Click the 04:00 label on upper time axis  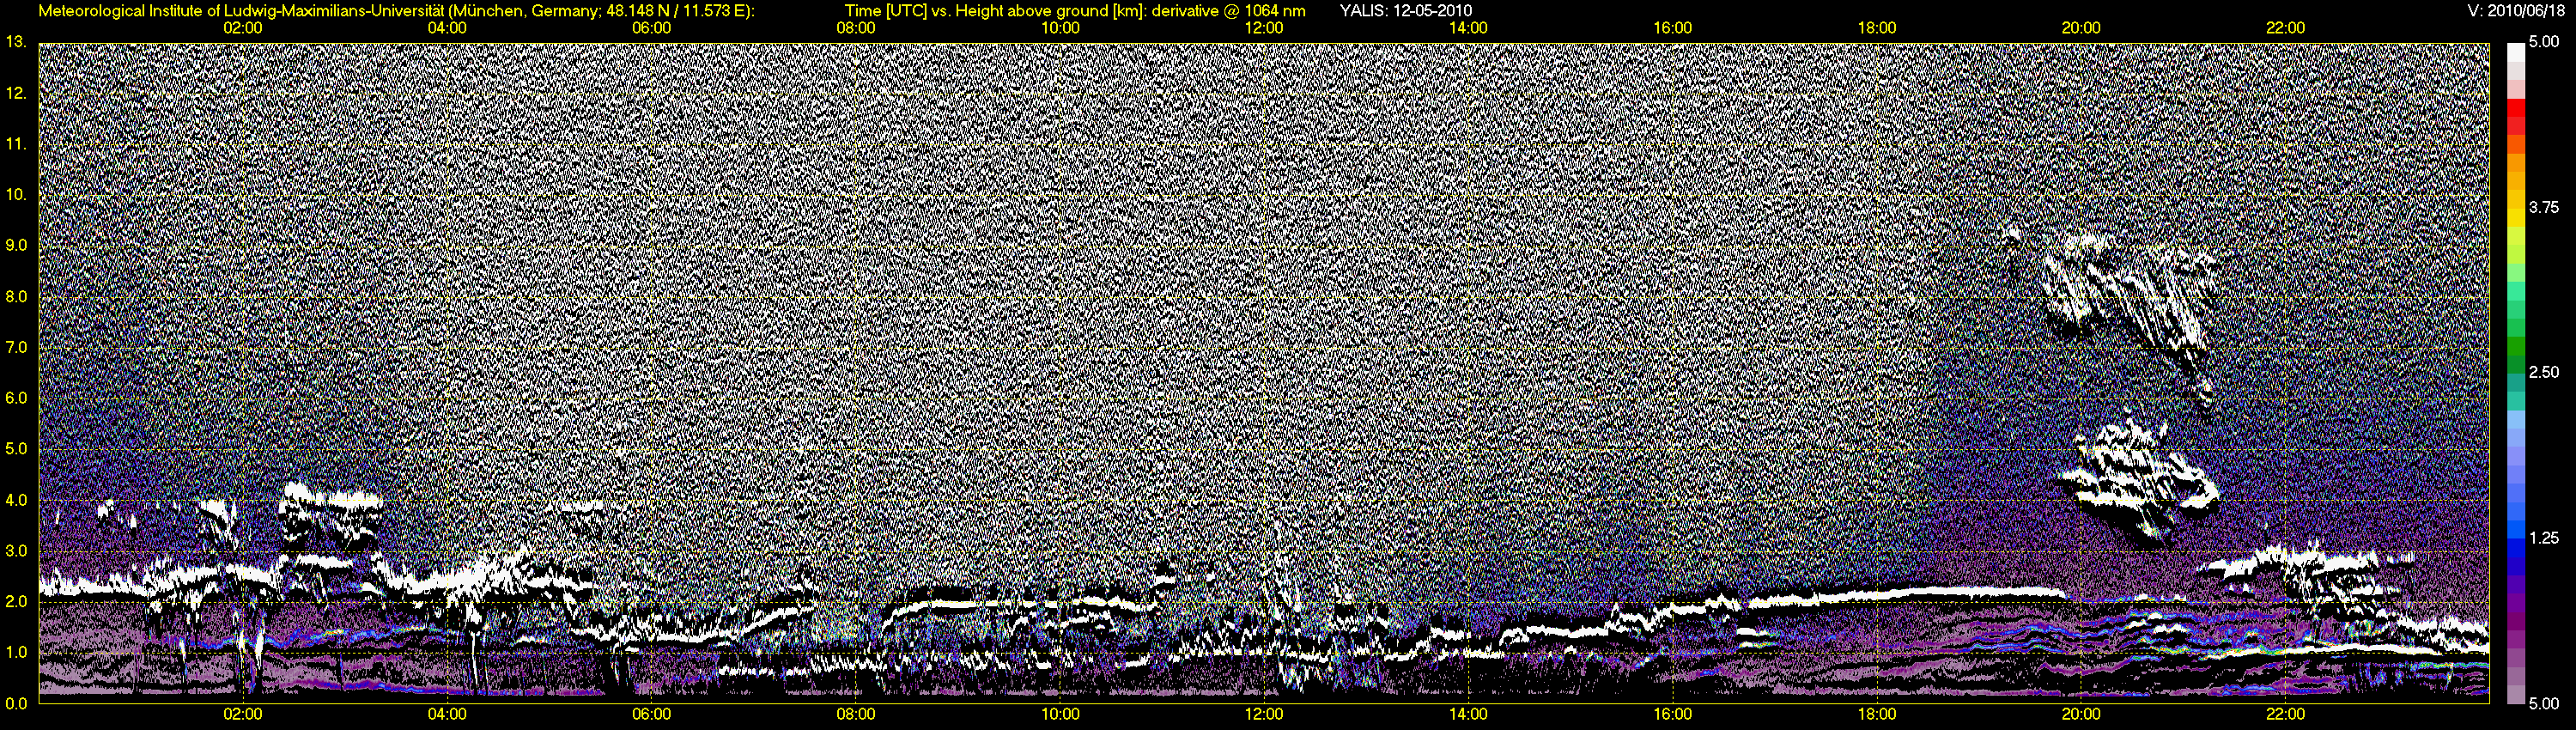point(447,28)
